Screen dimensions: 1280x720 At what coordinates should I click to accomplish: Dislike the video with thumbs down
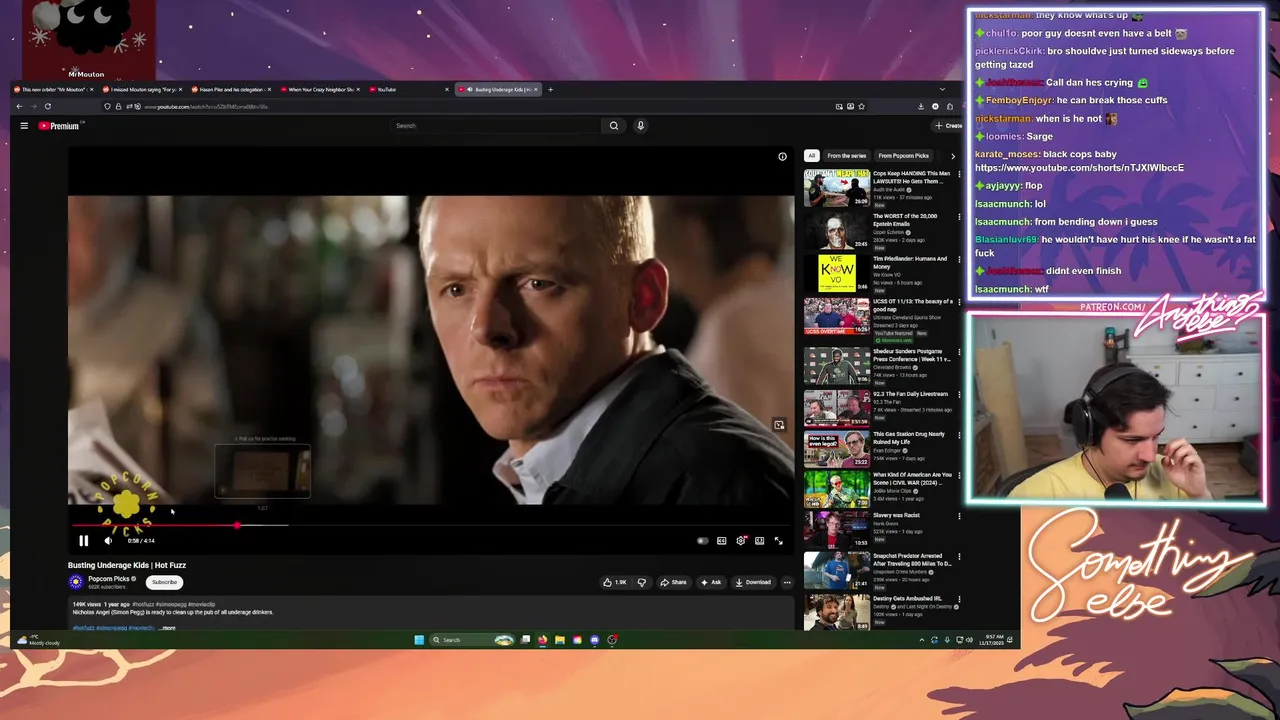pyautogui.click(x=641, y=582)
